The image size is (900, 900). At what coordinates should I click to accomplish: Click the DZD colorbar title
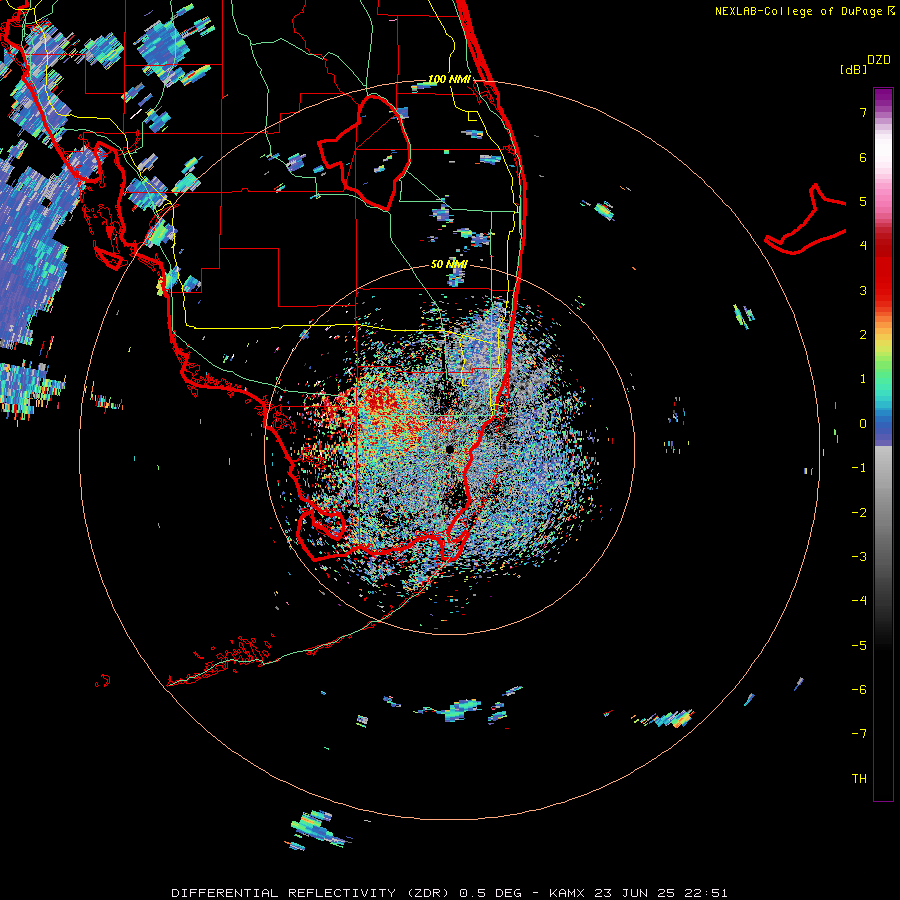tap(879, 60)
